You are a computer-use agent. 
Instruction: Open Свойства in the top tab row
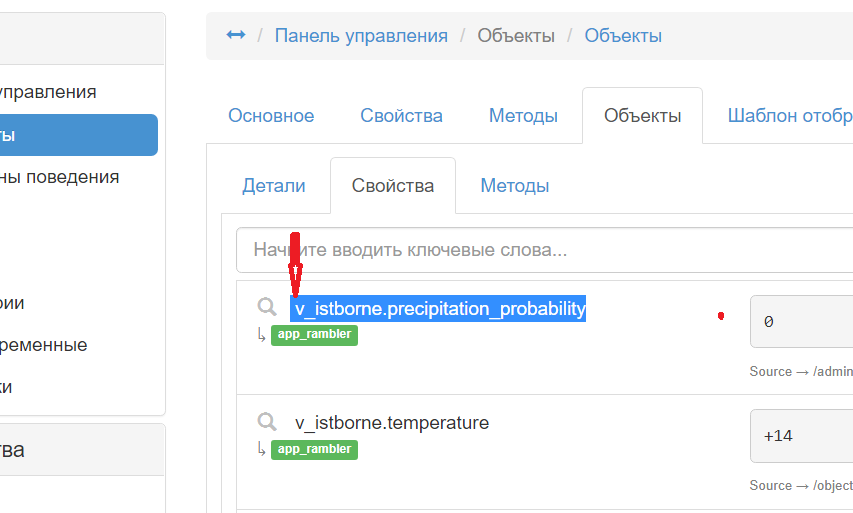pos(401,116)
